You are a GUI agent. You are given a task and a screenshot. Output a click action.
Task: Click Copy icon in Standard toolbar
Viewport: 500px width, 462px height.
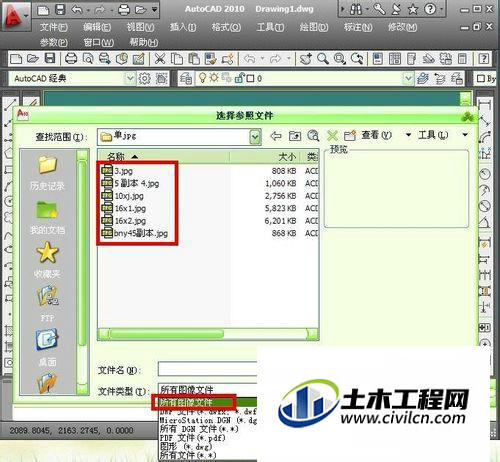click(x=177, y=59)
